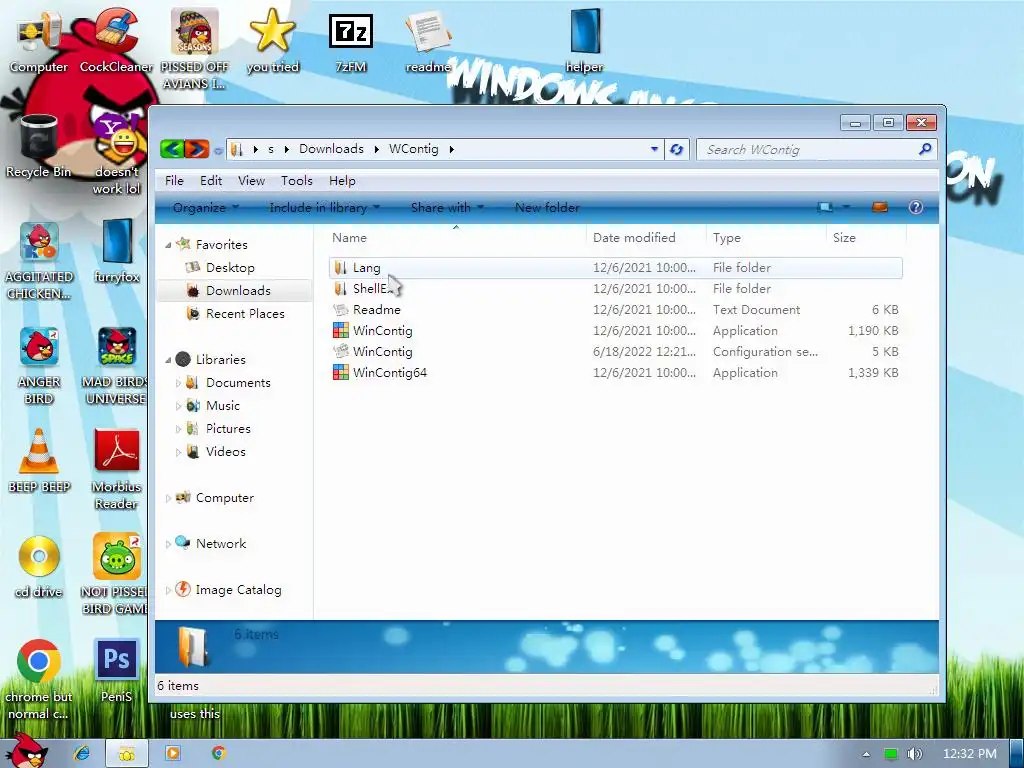
Task: Select the WinContig configuration settings file
Action: tap(616, 351)
